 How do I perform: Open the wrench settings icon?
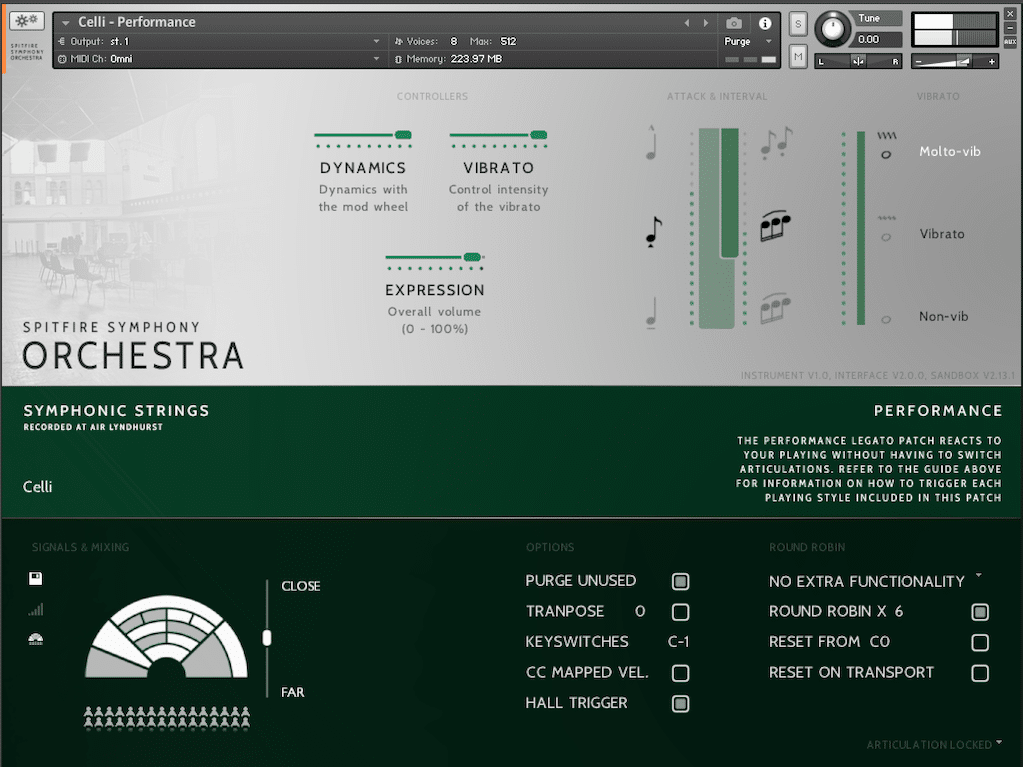coord(26,21)
